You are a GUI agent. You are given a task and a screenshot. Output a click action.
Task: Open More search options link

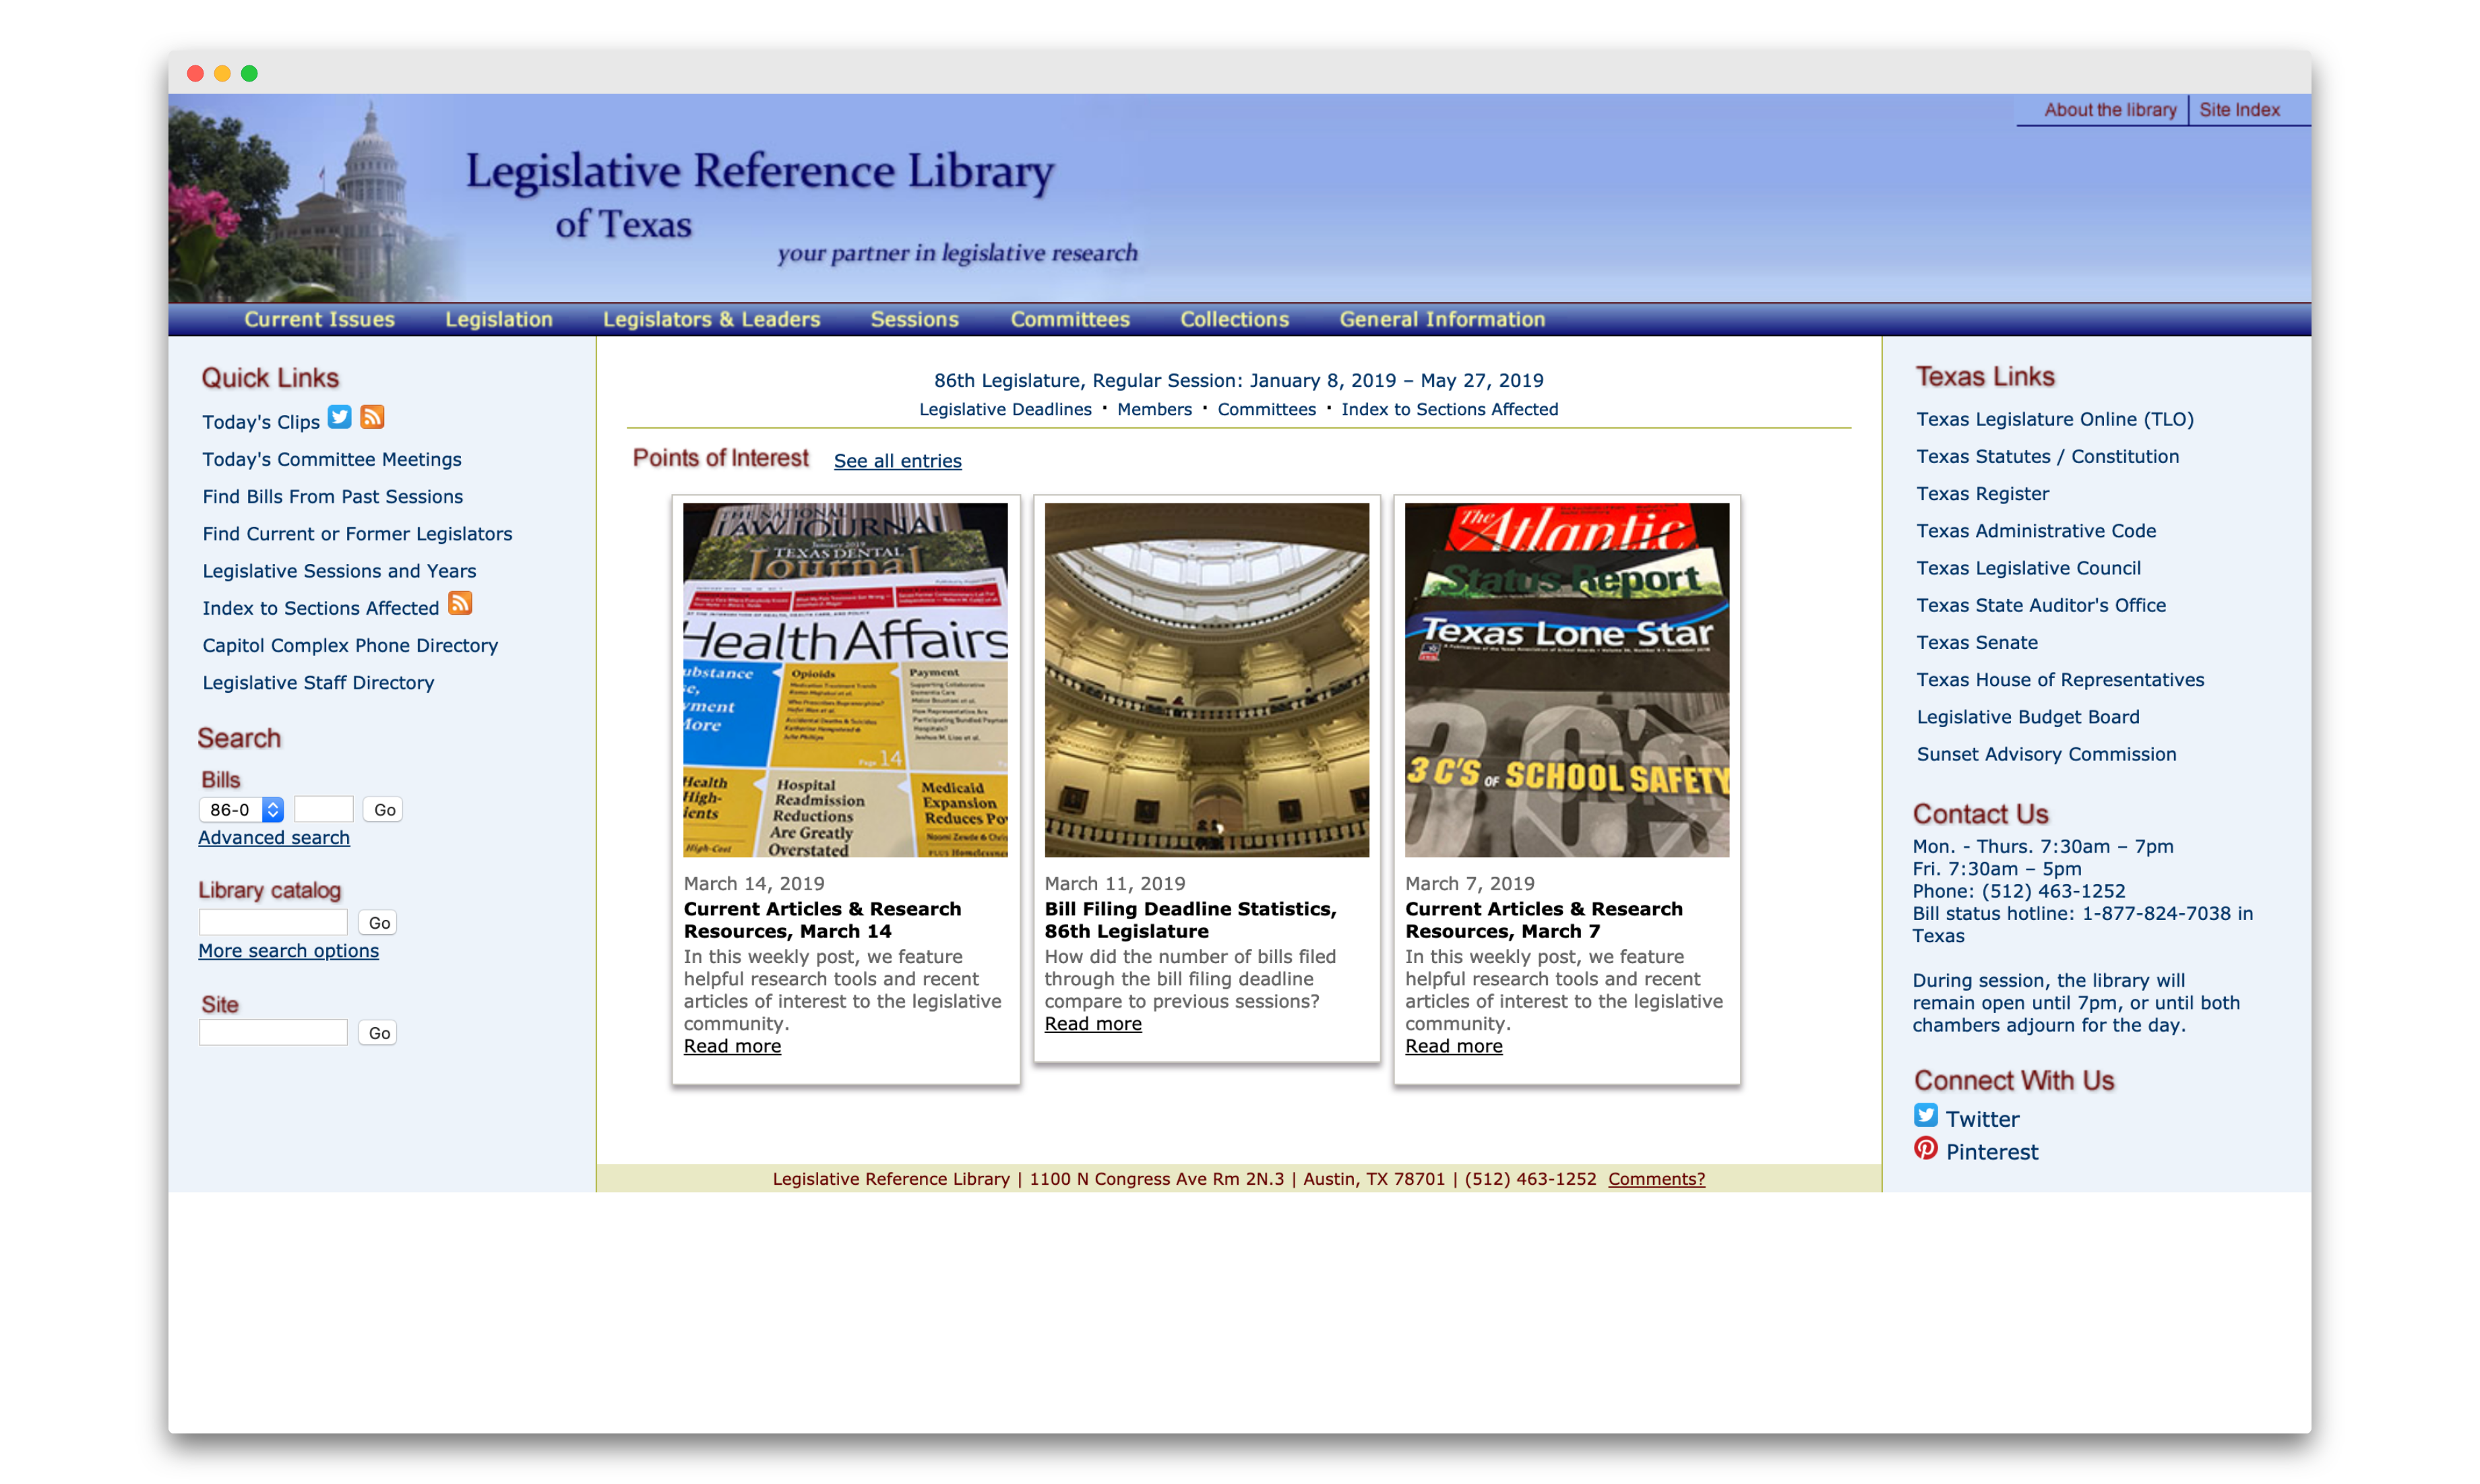coord(288,950)
